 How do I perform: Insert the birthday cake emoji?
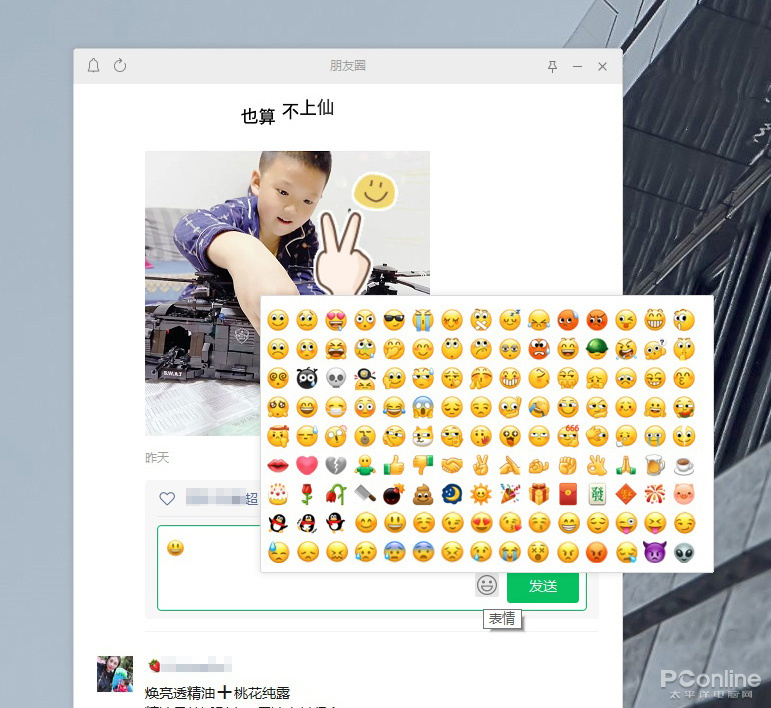point(278,494)
